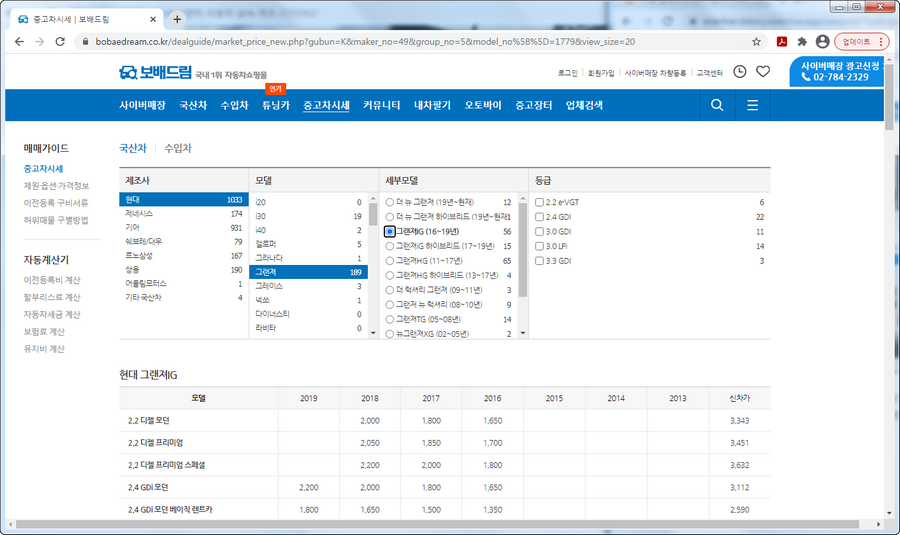This screenshot has width=900, height=535.
Task: Close the 중고차시세 browser tab
Action: [153, 19]
